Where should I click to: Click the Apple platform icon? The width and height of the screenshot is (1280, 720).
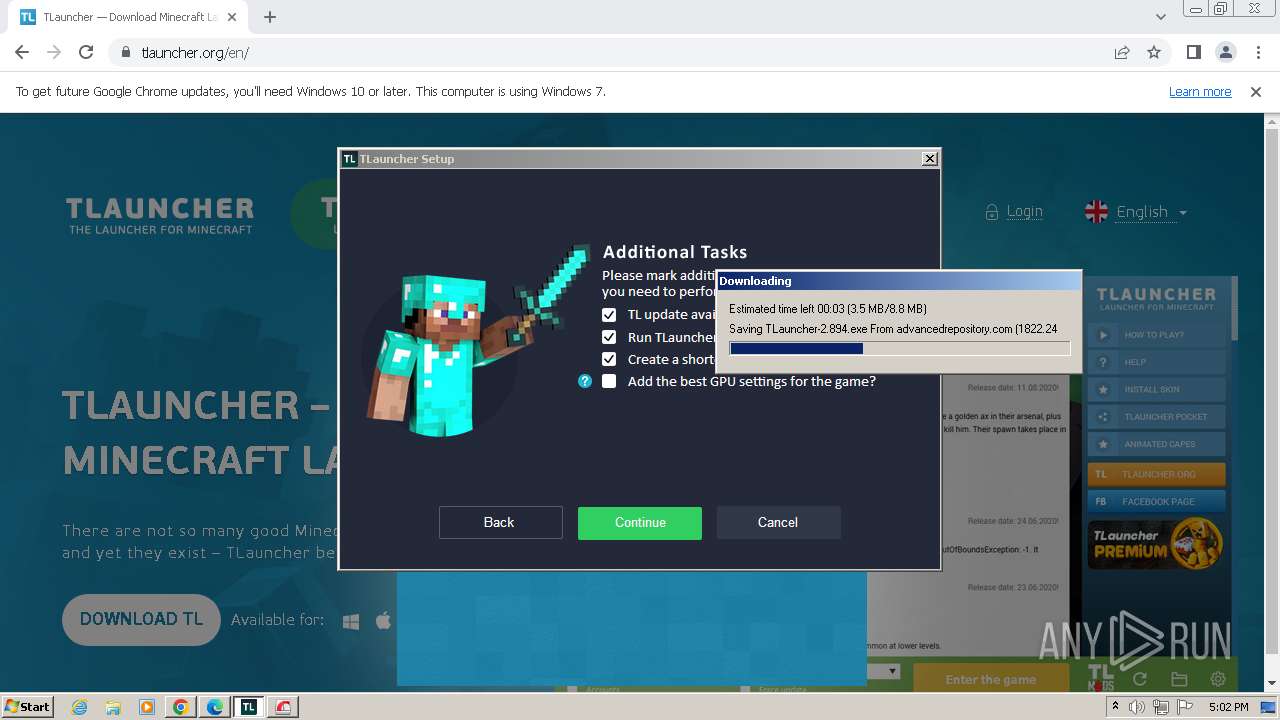[x=383, y=620]
